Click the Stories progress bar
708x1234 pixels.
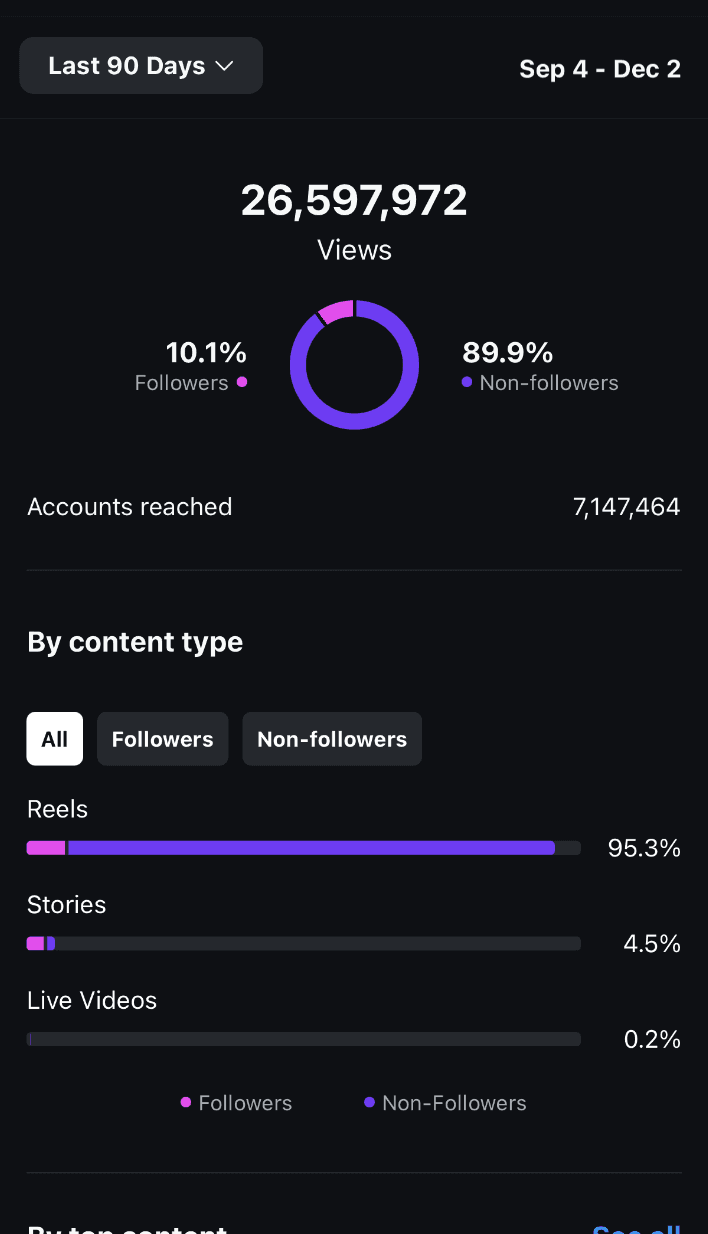pos(303,943)
